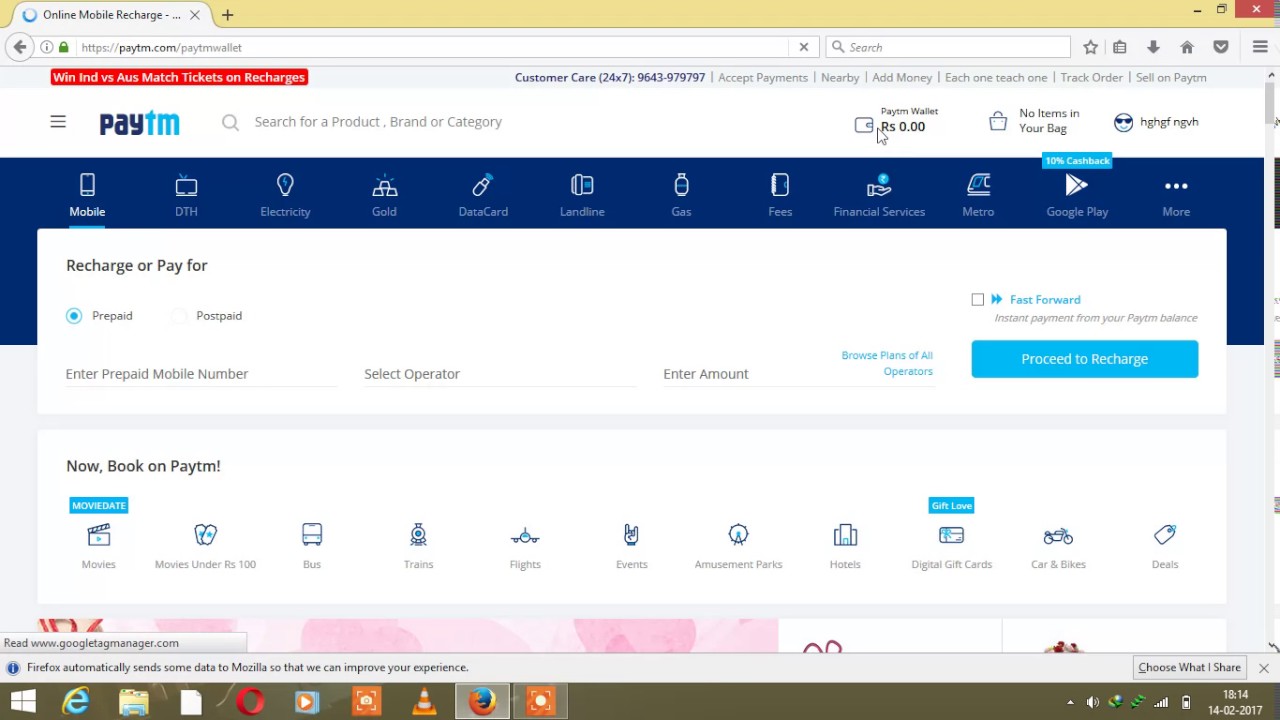
Task: Dismiss the Firefox data notification bar
Action: pyautogui.click(x=1264, y=668)
